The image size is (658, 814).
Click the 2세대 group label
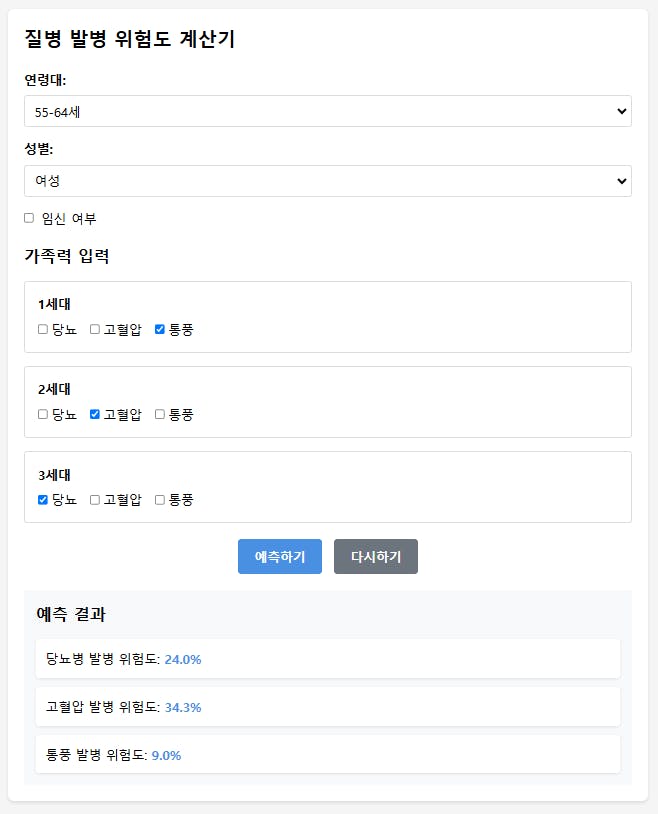click(x=55, y=389)
